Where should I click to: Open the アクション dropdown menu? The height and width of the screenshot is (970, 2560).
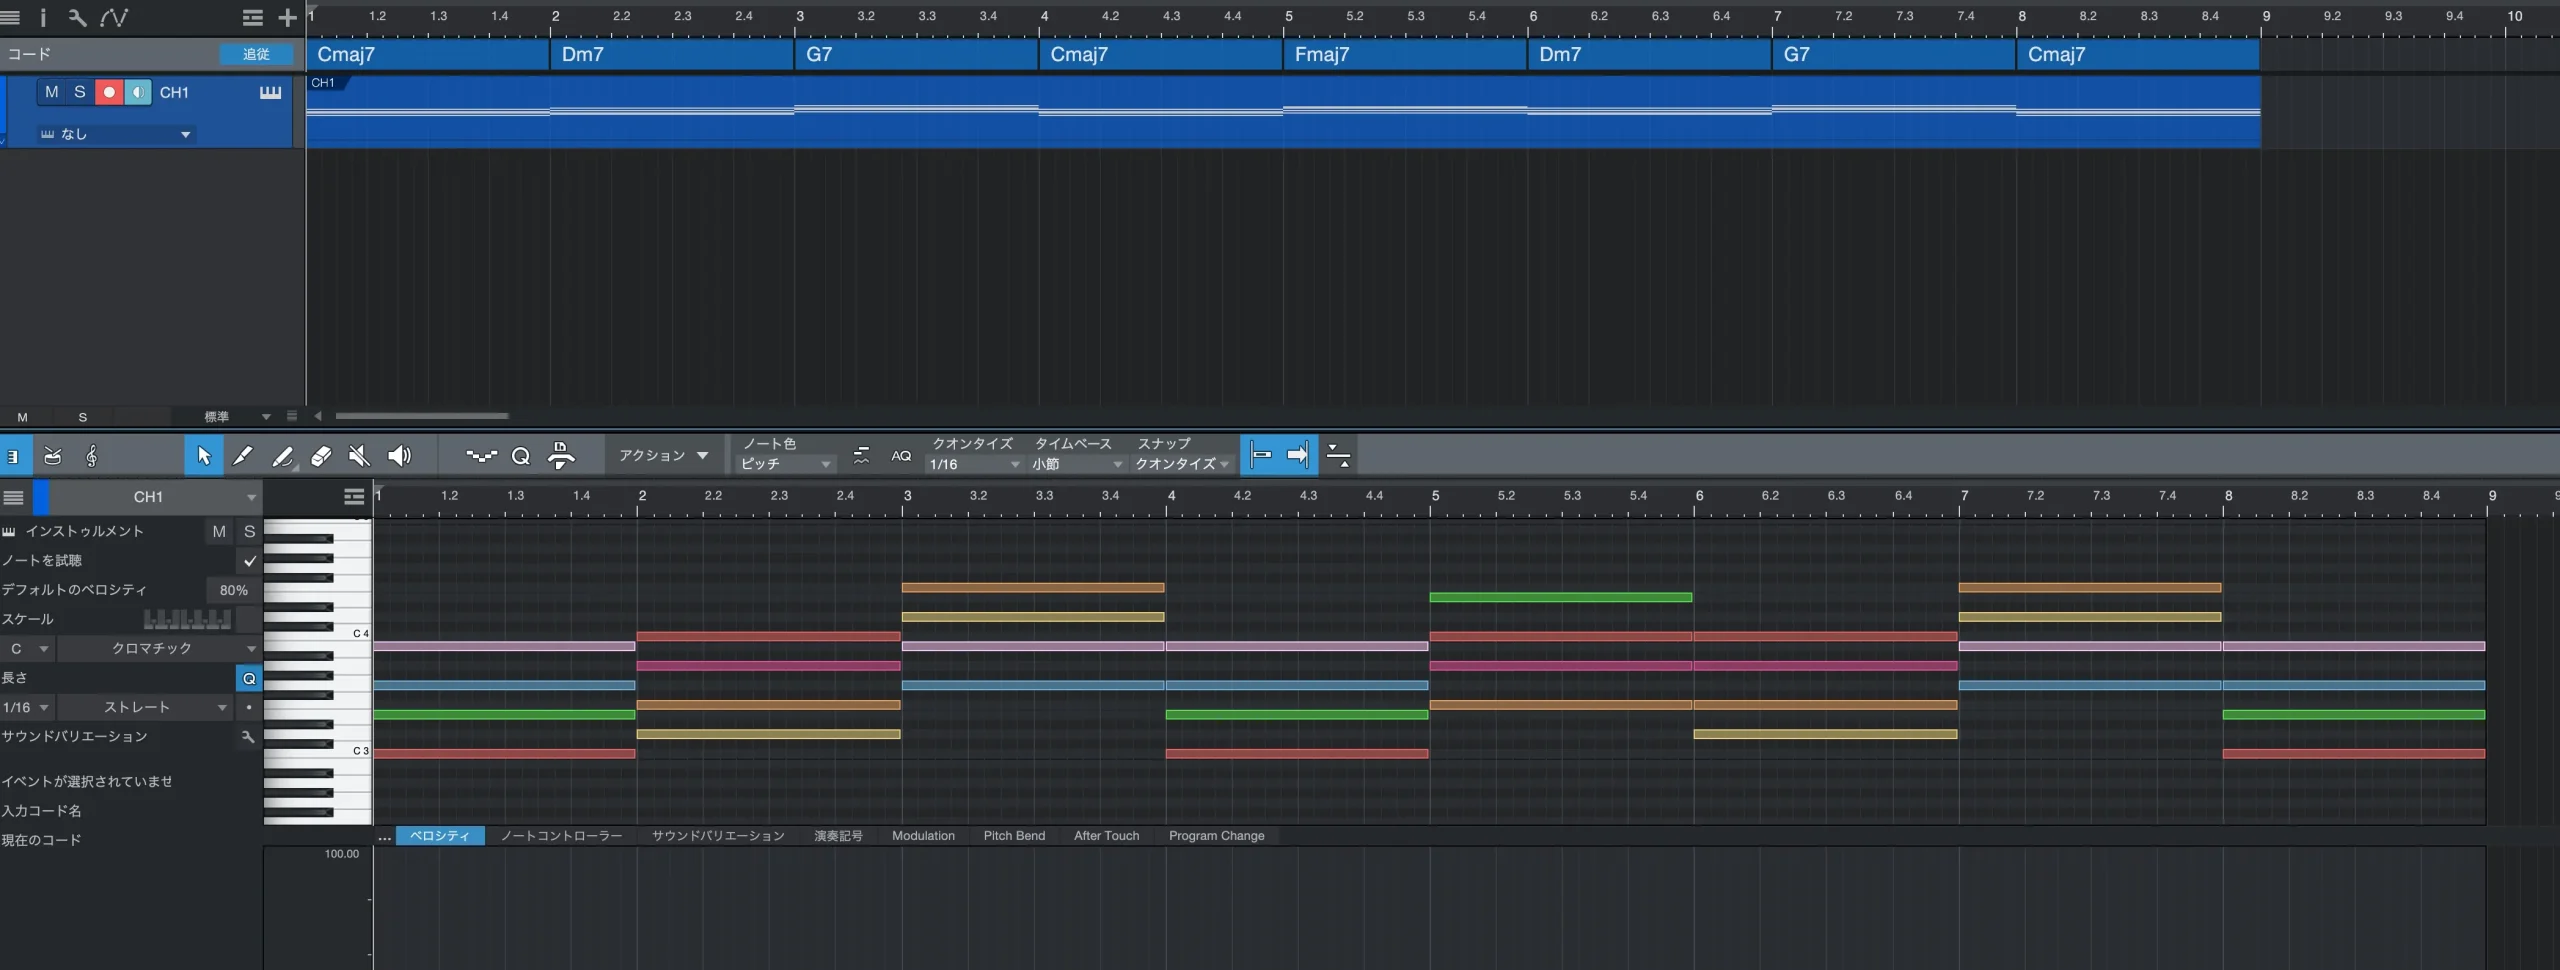663,456
